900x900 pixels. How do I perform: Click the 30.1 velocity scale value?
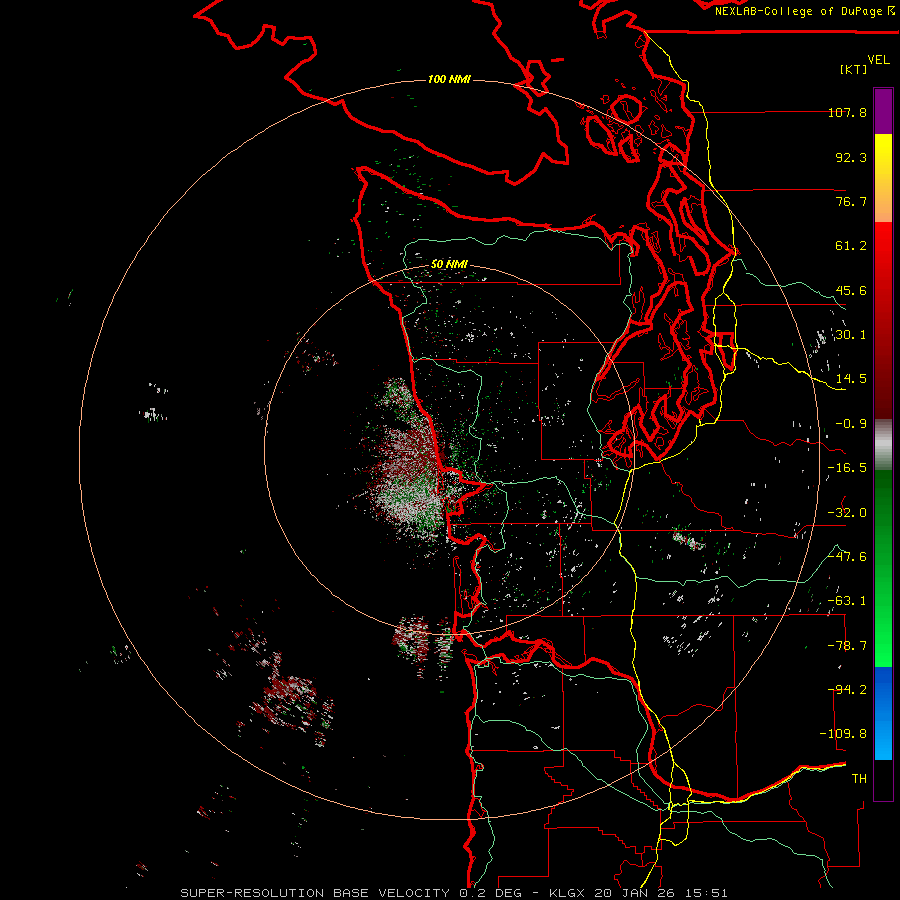point(851,335)
